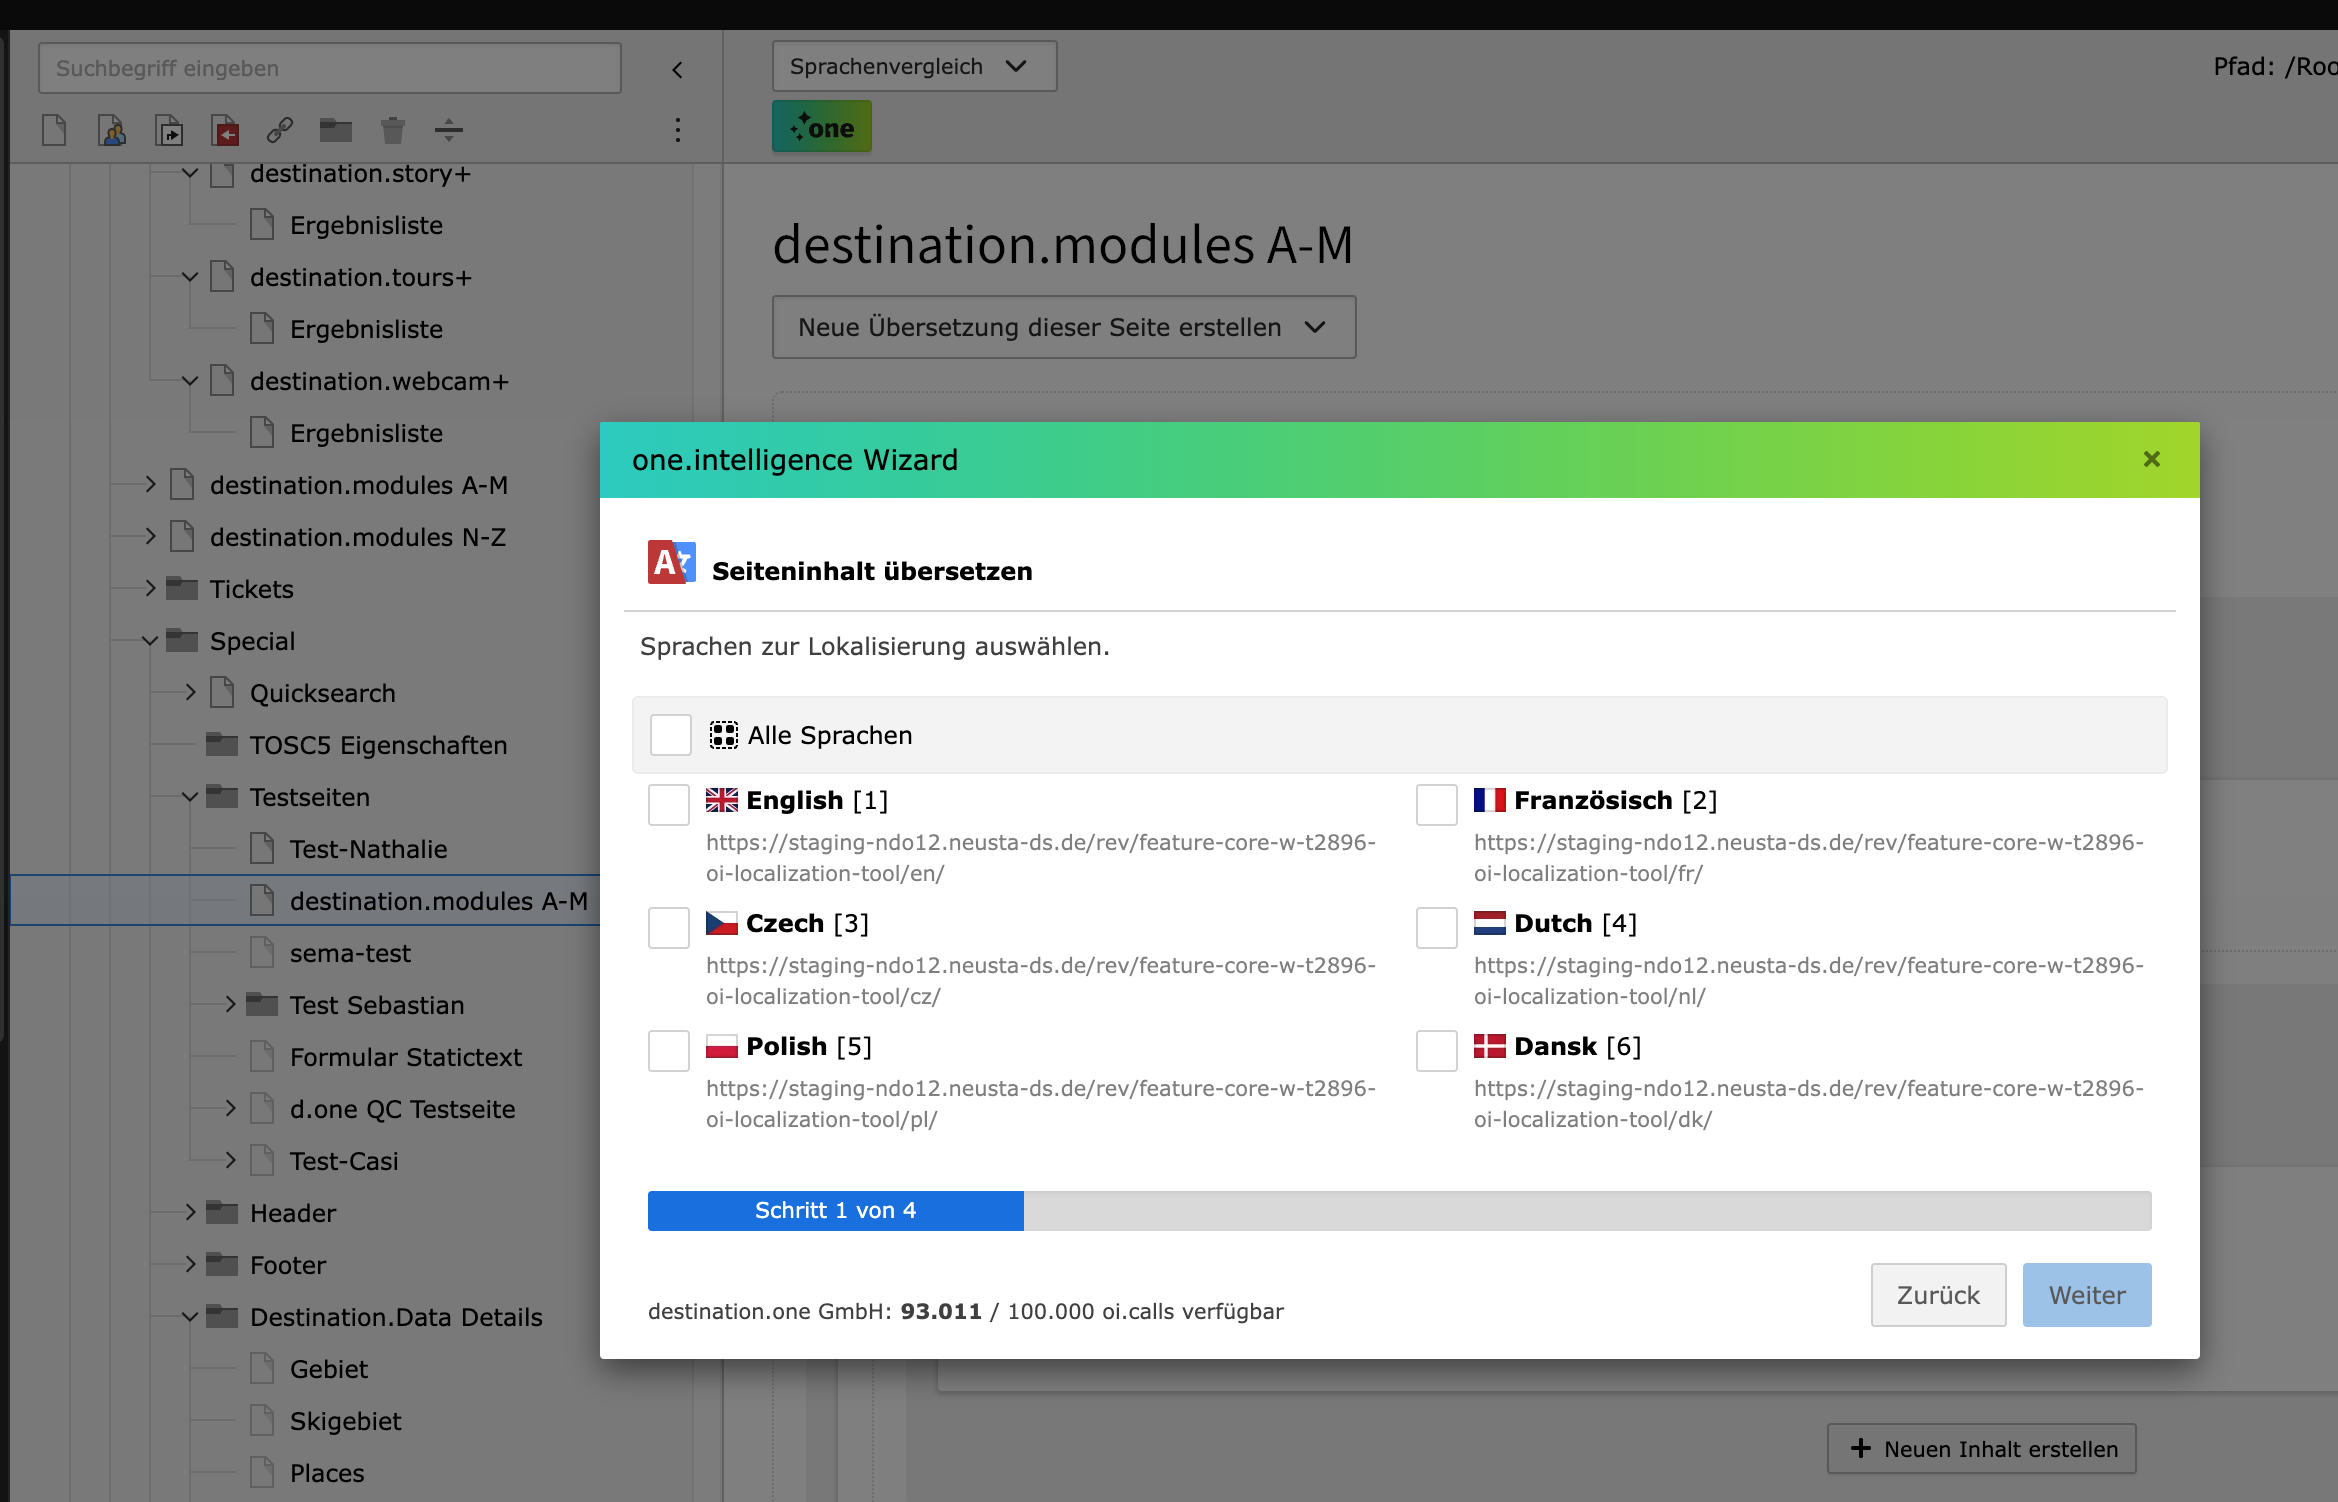Screen dimensions: 2338x1502
Task: Click the recycler trash icon
Action: [x=393, y=130]
